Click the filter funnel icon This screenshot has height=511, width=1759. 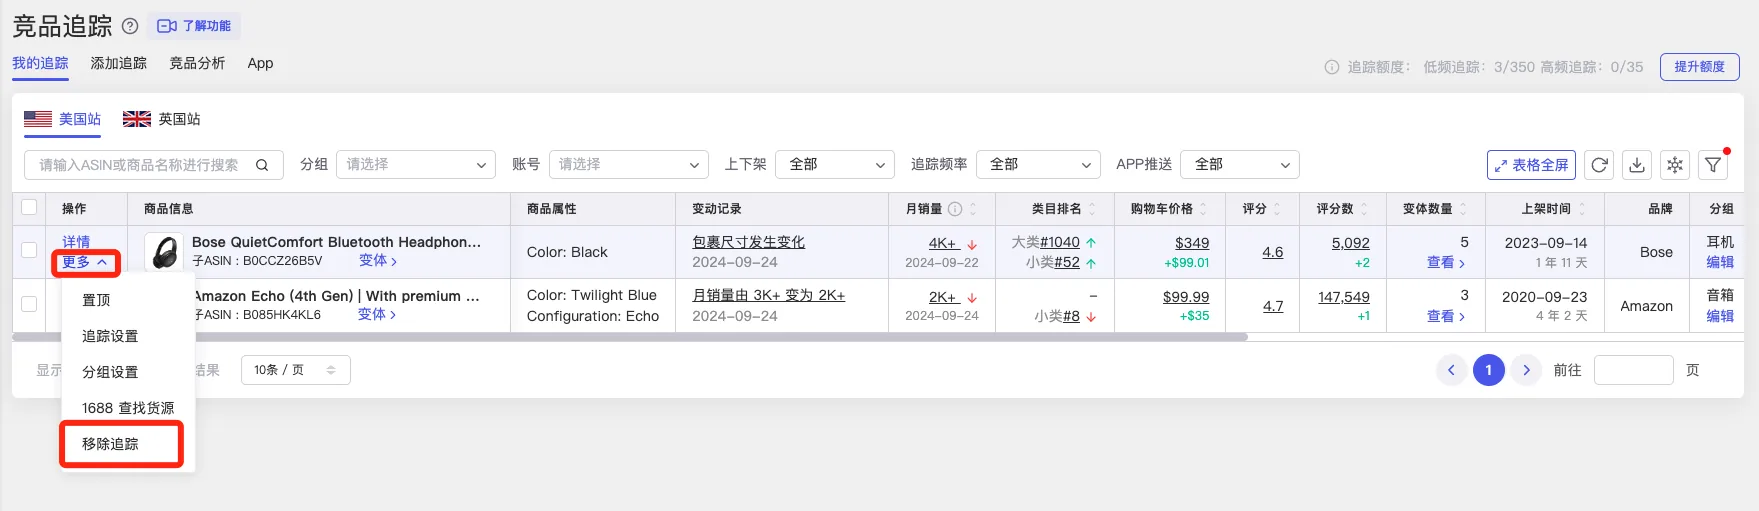[x=1713, y=165]
